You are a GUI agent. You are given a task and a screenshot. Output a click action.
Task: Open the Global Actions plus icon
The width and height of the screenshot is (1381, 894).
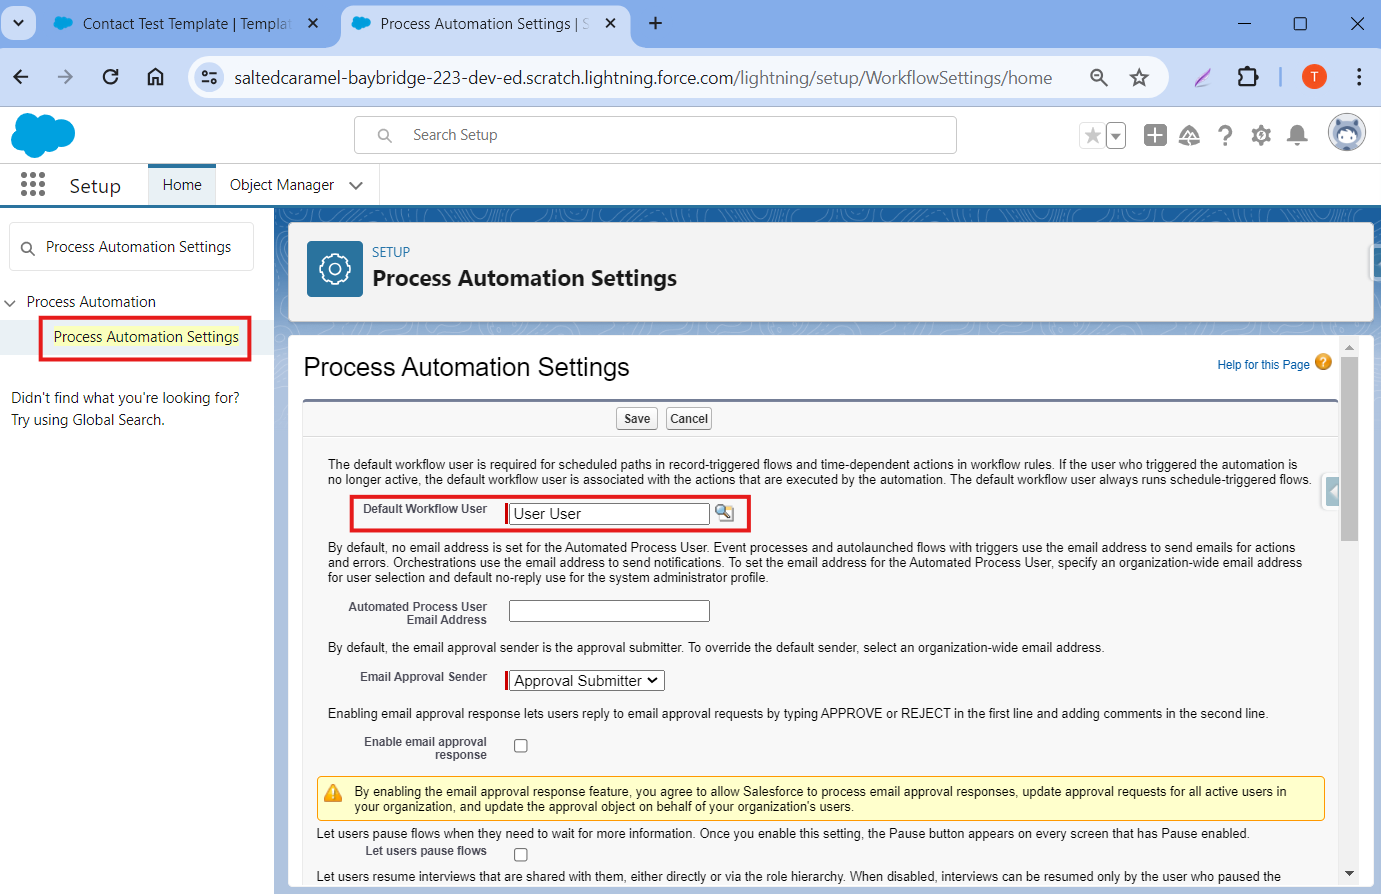click(1155, 135)
